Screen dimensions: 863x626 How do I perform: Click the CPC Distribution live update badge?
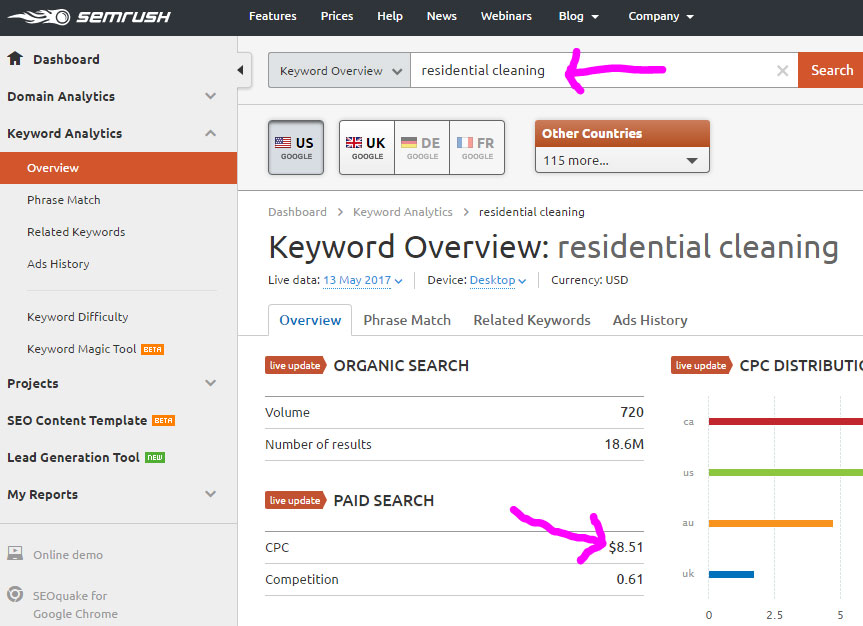(x=701, y=366)
